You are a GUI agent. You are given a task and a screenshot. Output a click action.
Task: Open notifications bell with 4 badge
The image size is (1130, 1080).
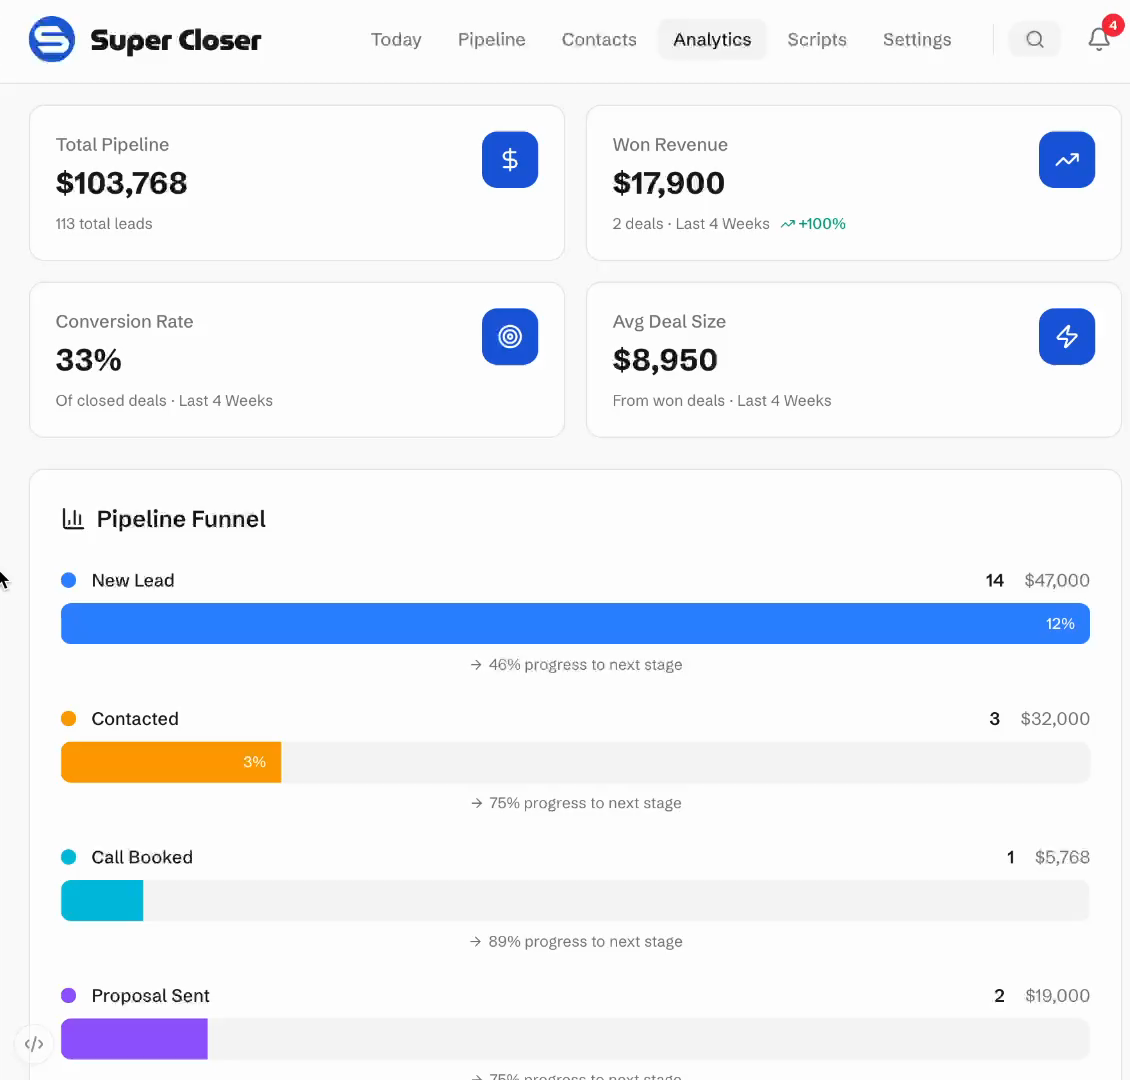pyautogui.click(x=1099, y=39)
